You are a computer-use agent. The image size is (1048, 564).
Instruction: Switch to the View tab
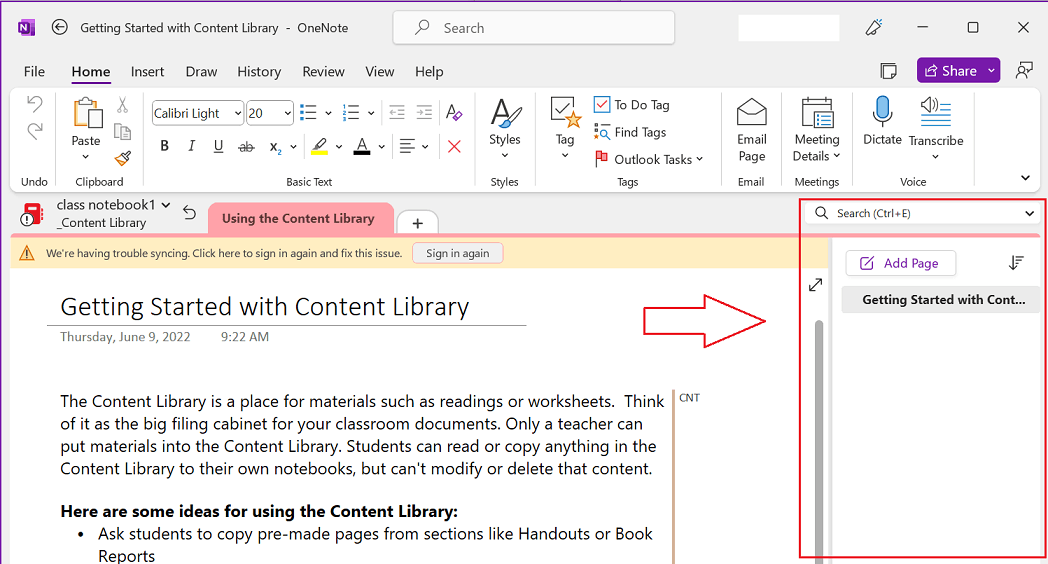click(380, 72)
